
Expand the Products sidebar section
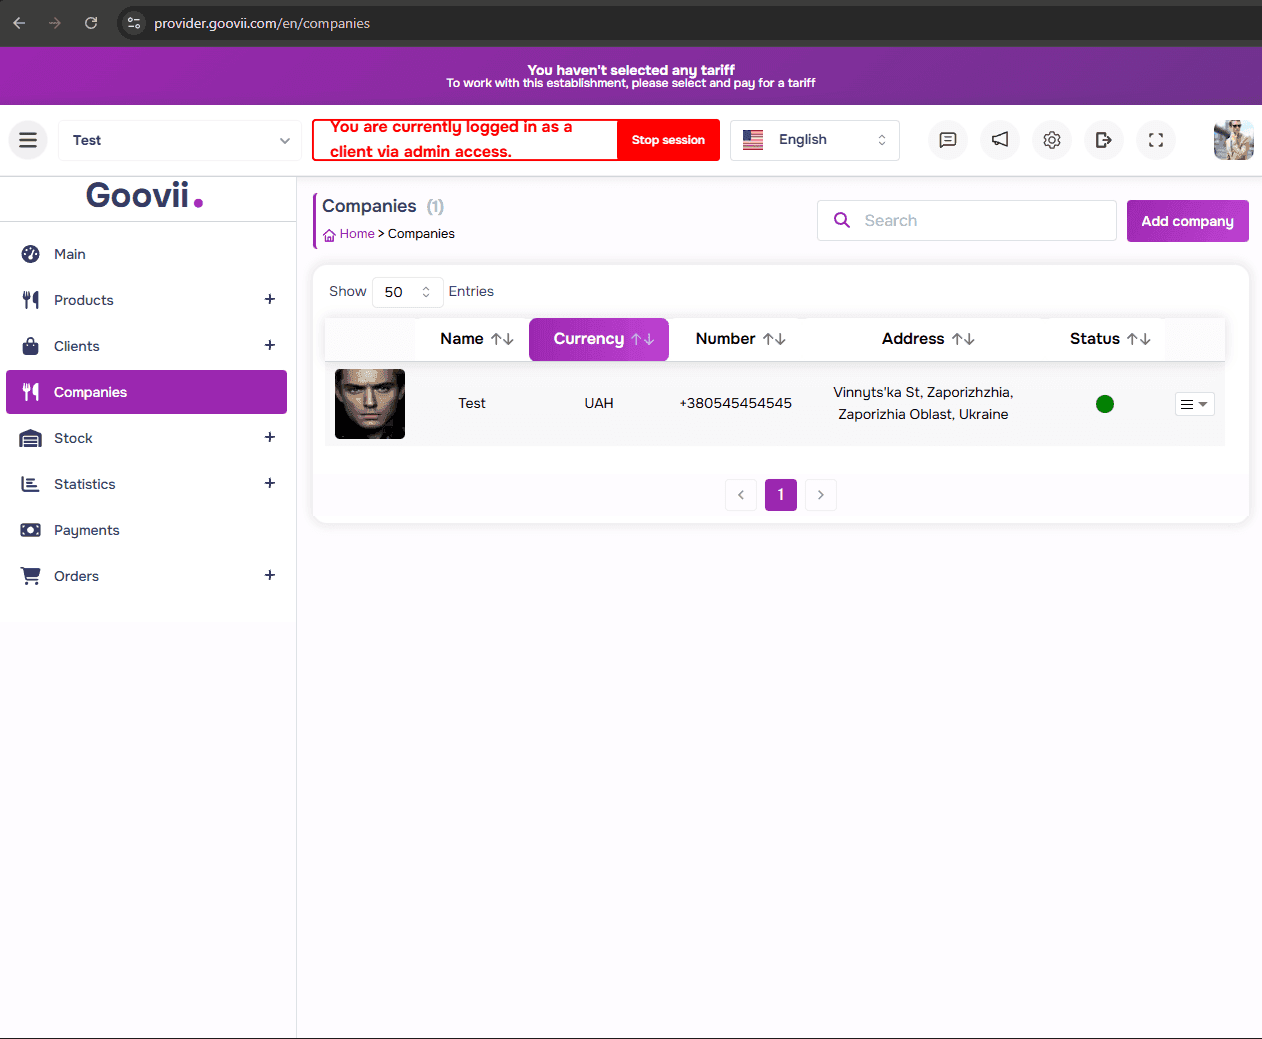coord(269,299)
